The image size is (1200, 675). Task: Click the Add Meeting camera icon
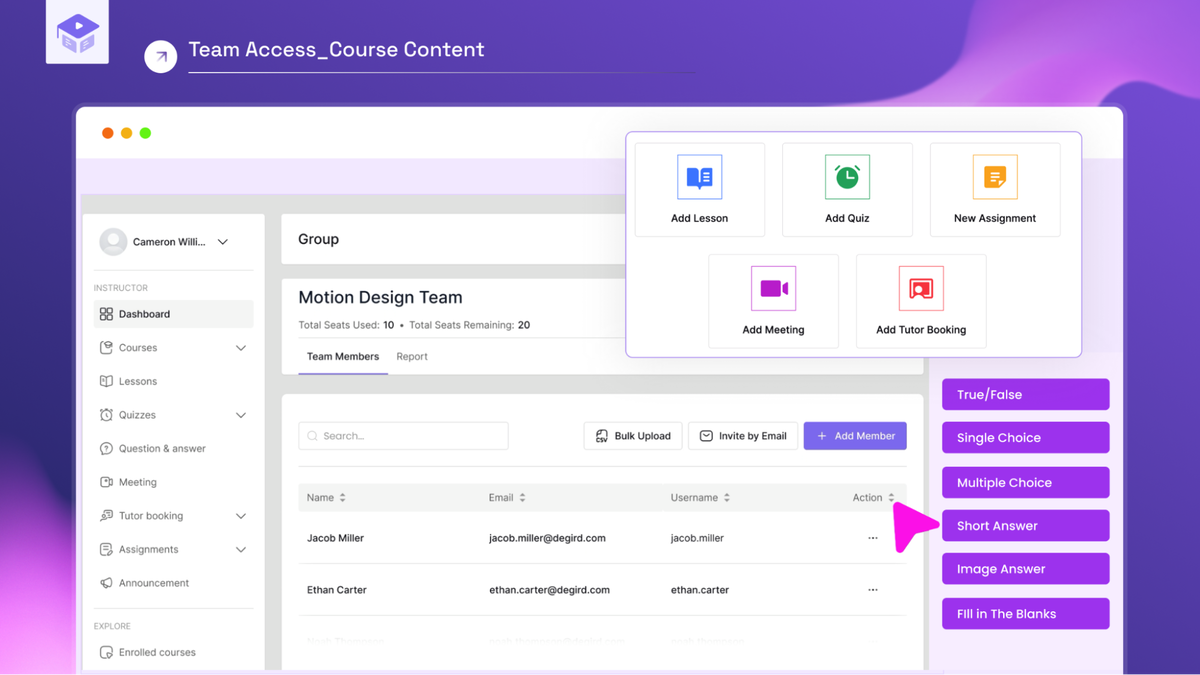773,289
